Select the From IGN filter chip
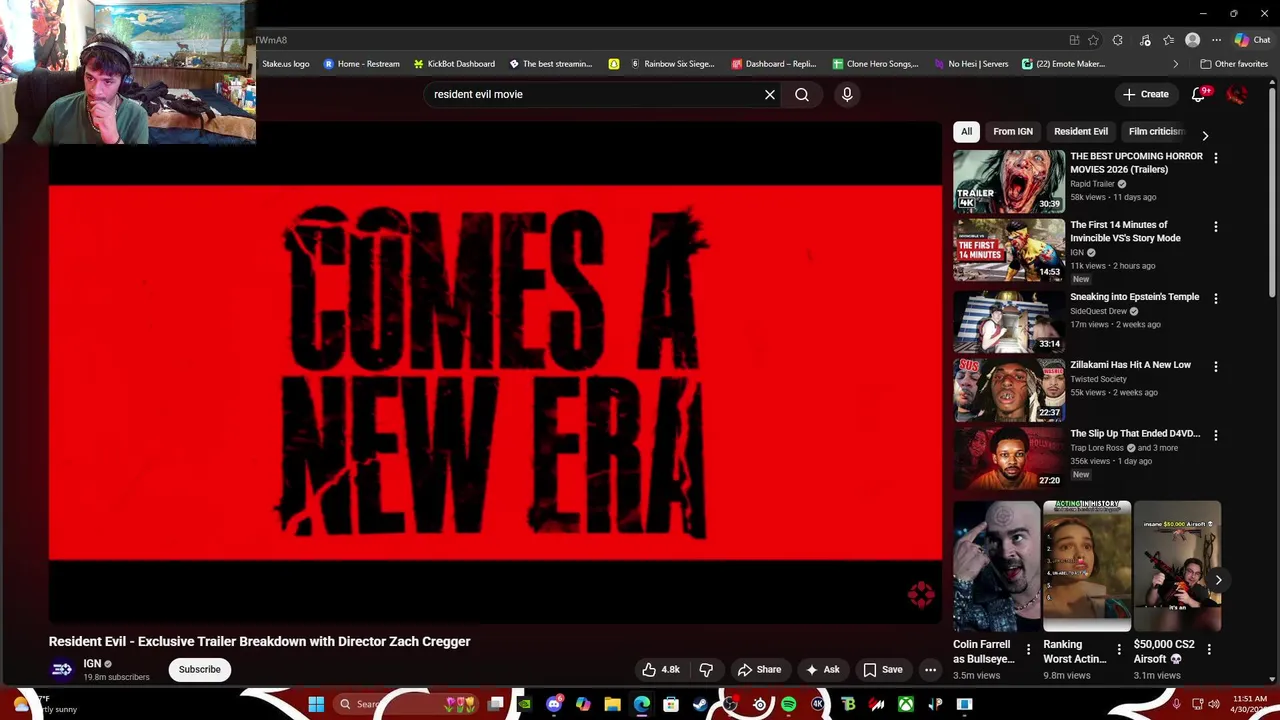The width and height of the screenshot is (1280, 720). click(1013, 131)
